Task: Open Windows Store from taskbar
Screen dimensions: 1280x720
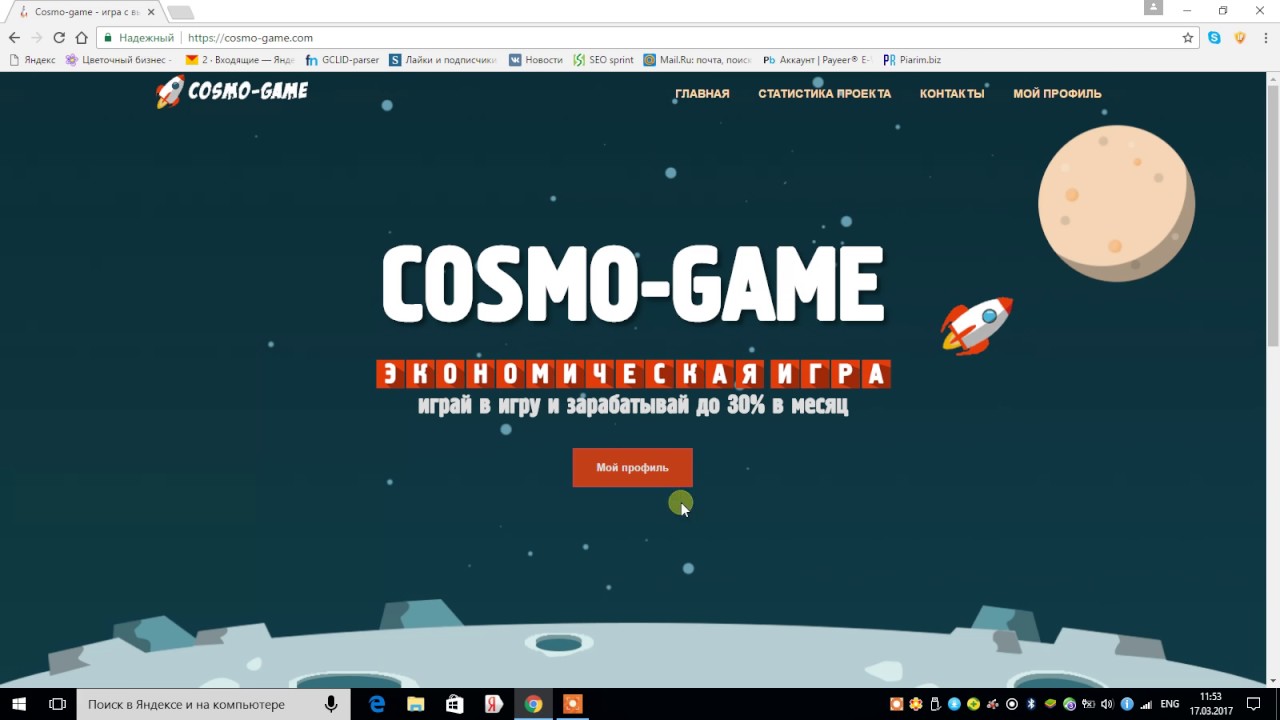Action: pos(455,704)
